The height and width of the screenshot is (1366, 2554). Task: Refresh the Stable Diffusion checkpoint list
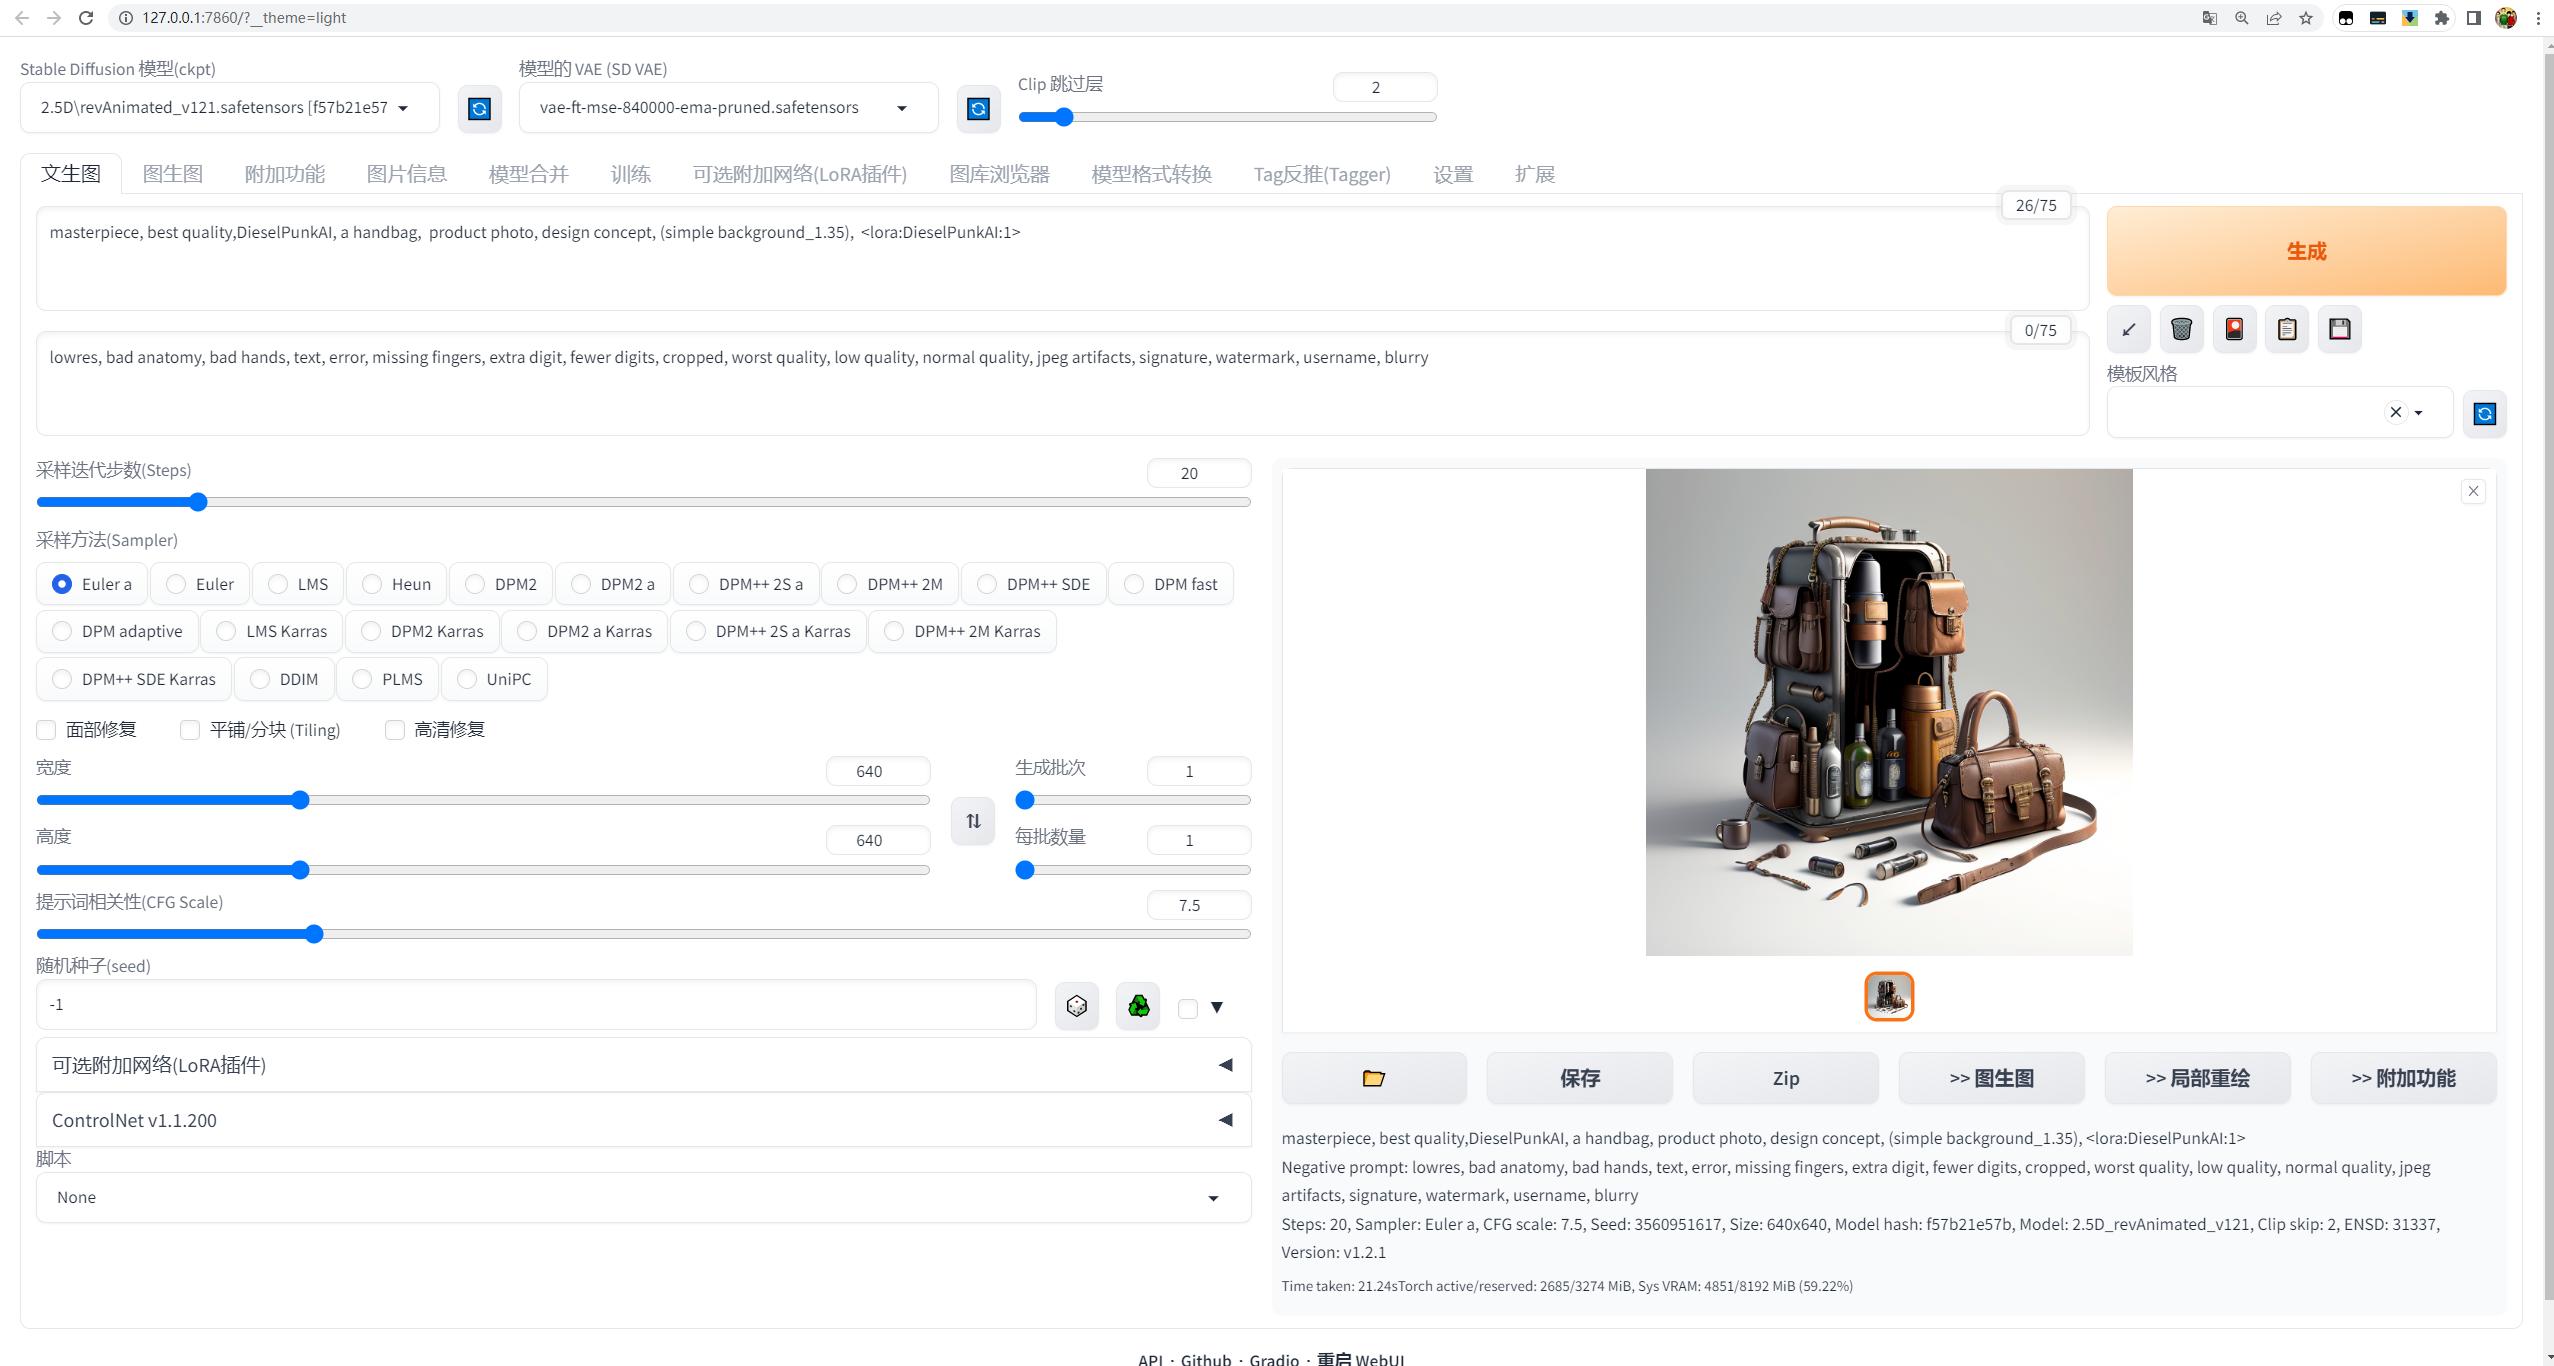479,108
